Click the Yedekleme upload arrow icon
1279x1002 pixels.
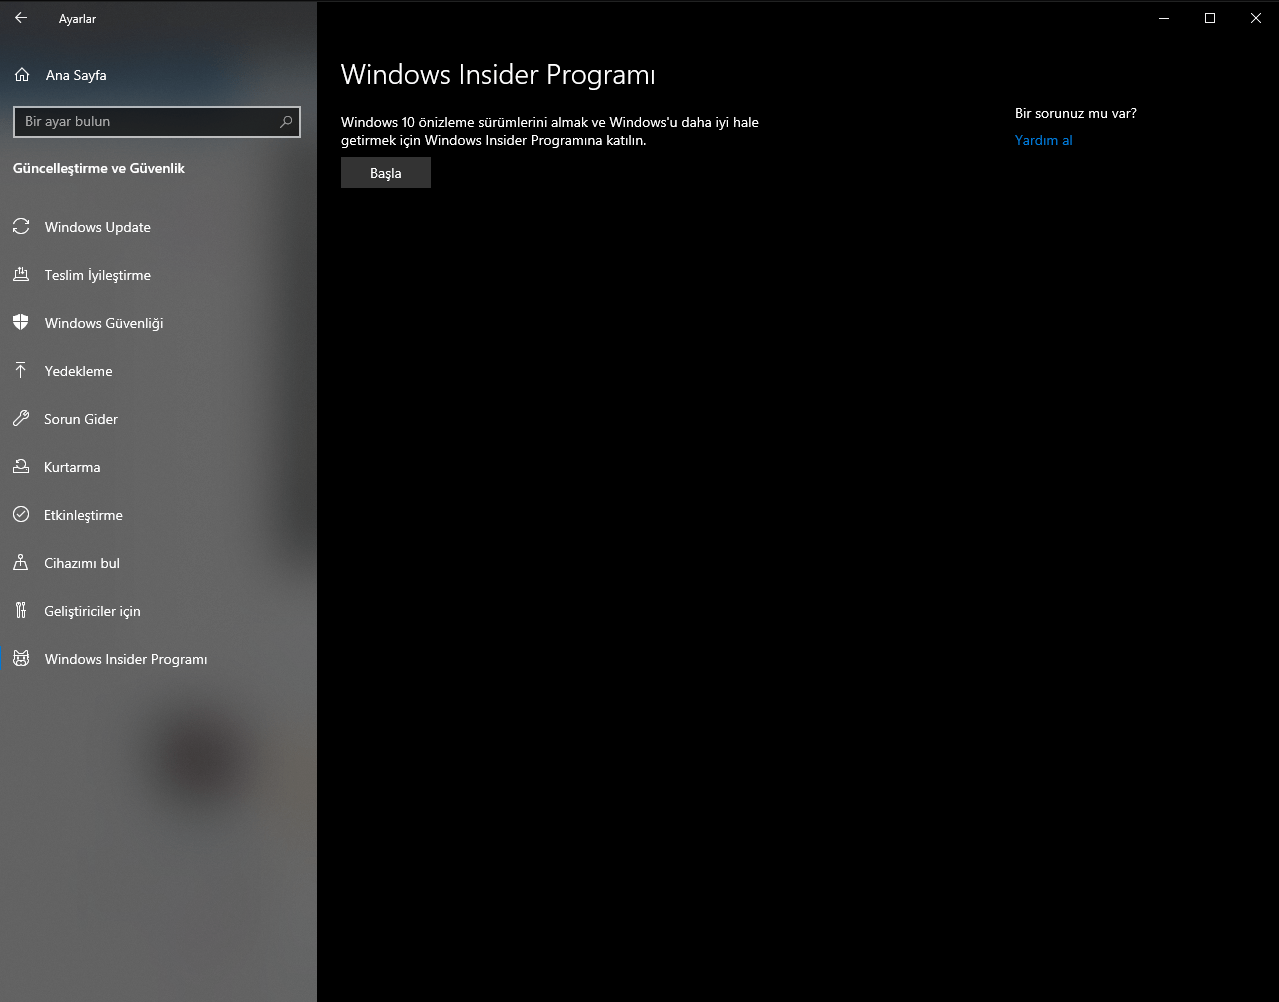pyautogui.click(x=21, y=371)
